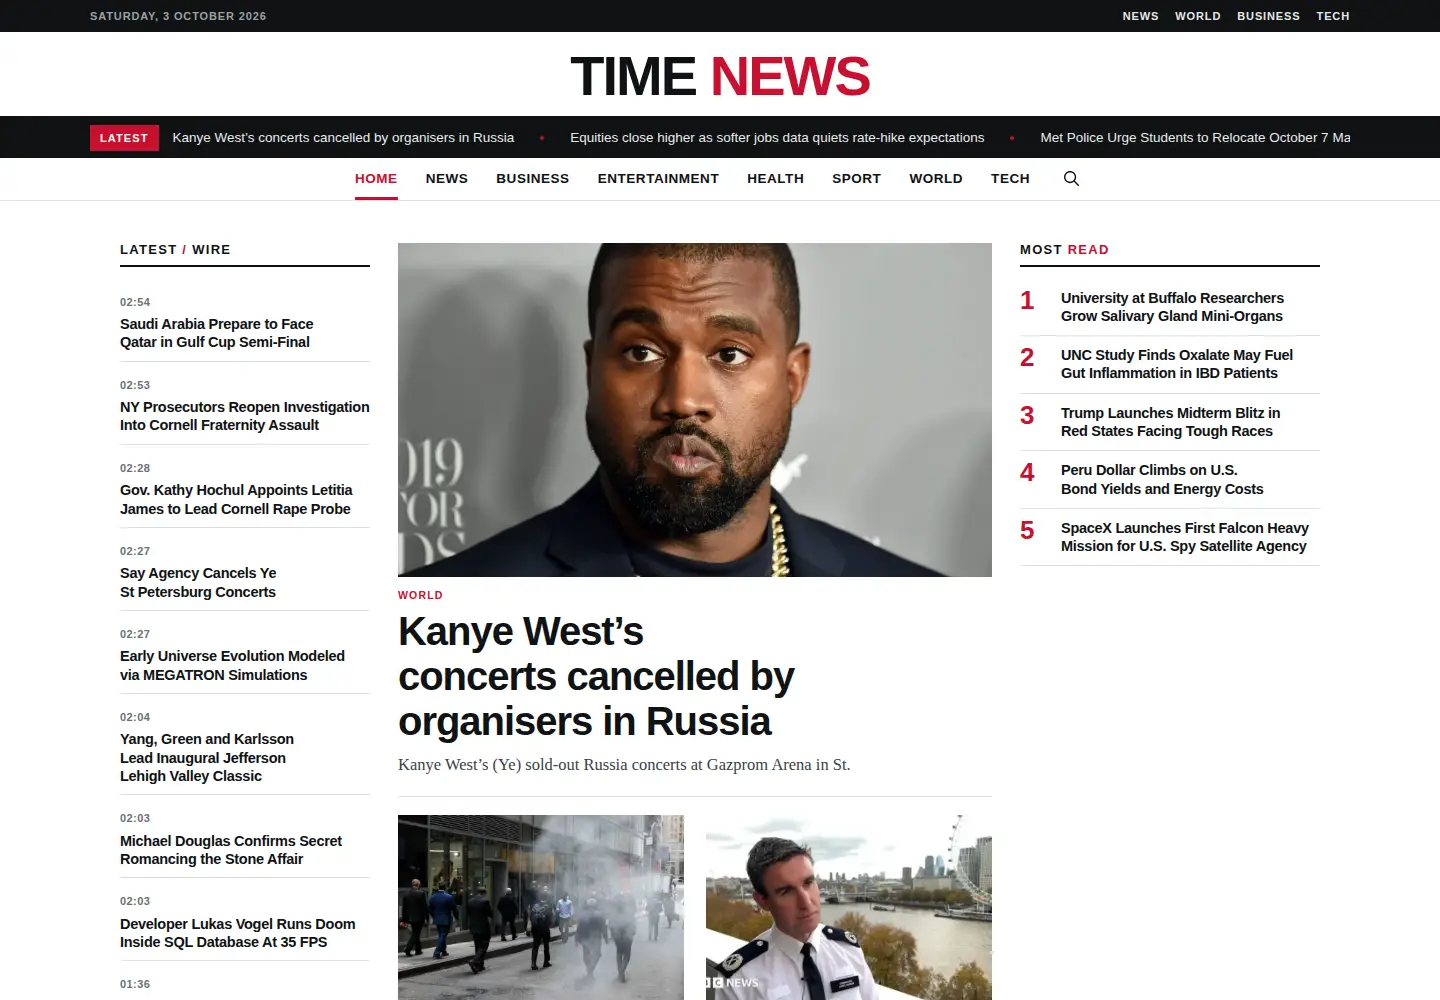Open the WORLD section in main navigation
The height and width of the screenshot is (1000, 1440).
936,178
